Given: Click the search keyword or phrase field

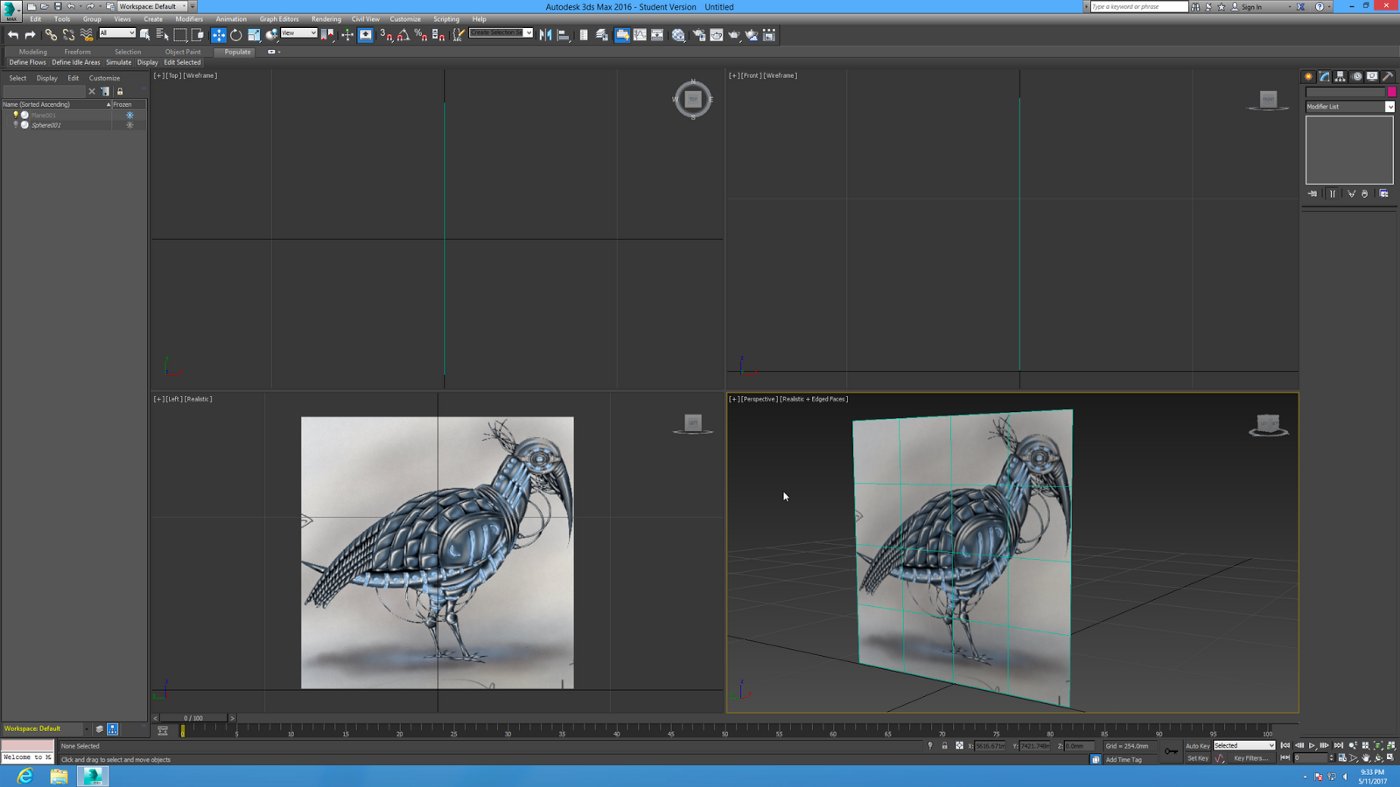Looking at the screenshot, I should (1138, 6).
